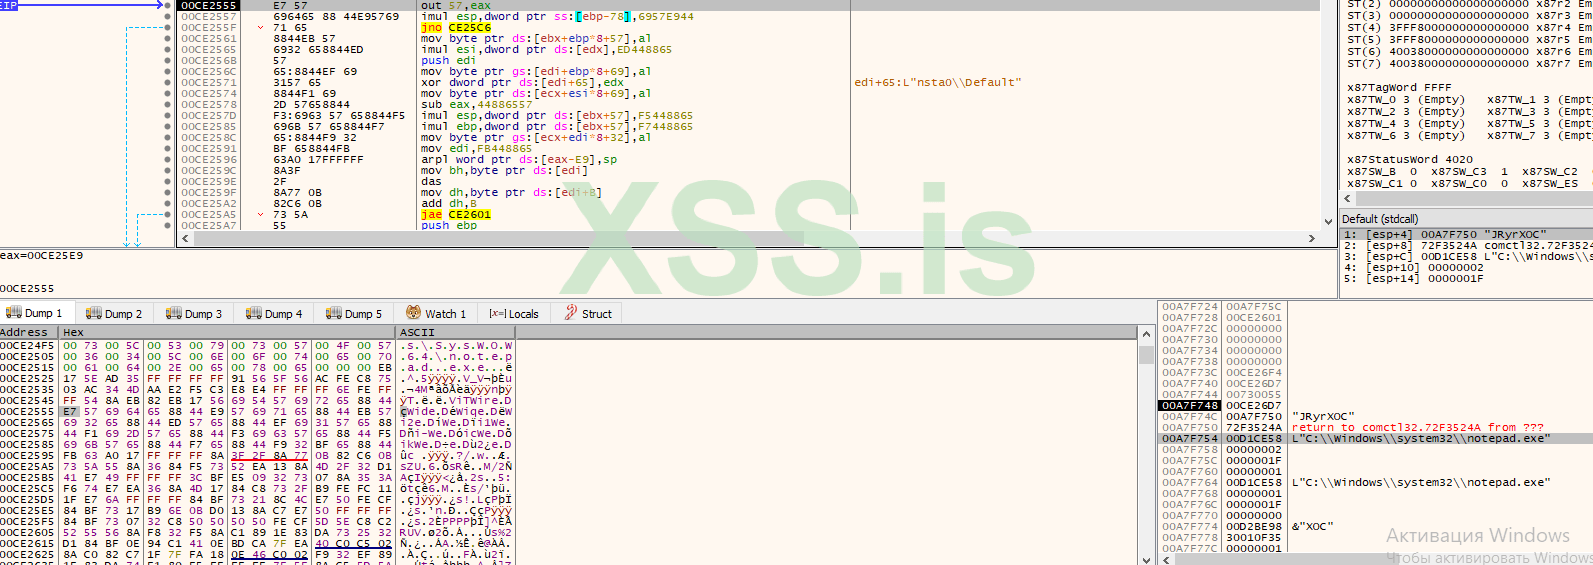Open the Default (stdcall) calling convention dropdown
Screen dimensions: 1593x565
click(1467, 219)
